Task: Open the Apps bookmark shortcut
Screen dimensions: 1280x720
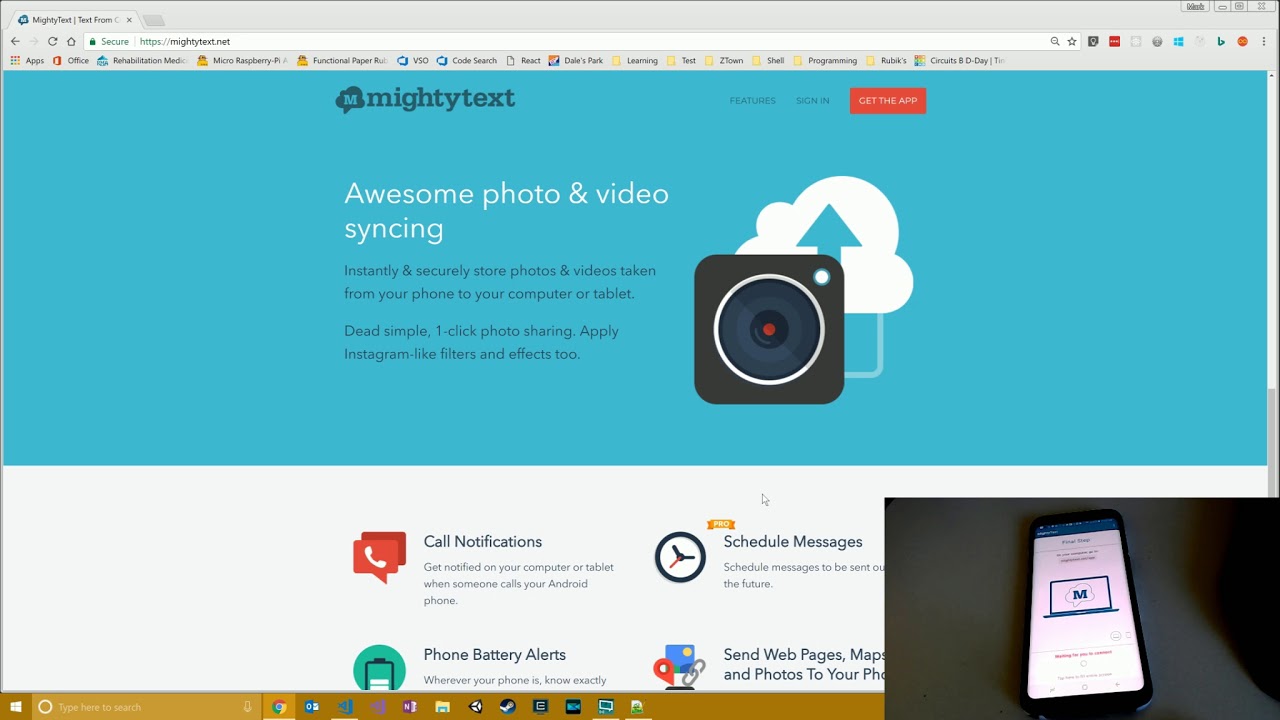Action: coord(28,60)
